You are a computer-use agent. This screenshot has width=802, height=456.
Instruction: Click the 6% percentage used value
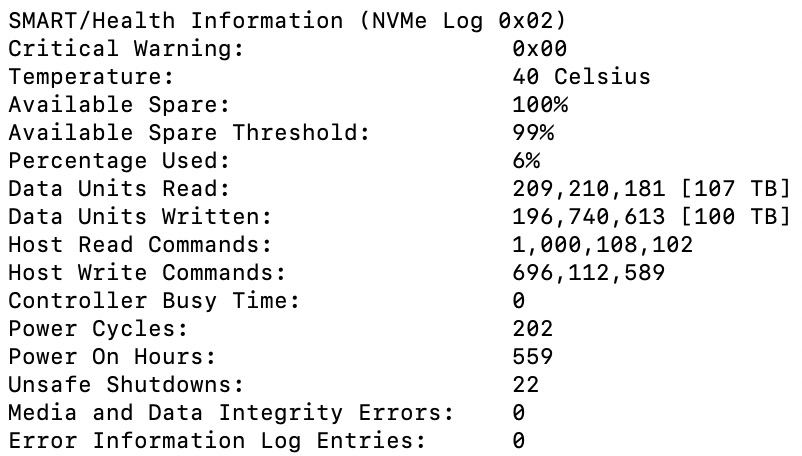525,160
